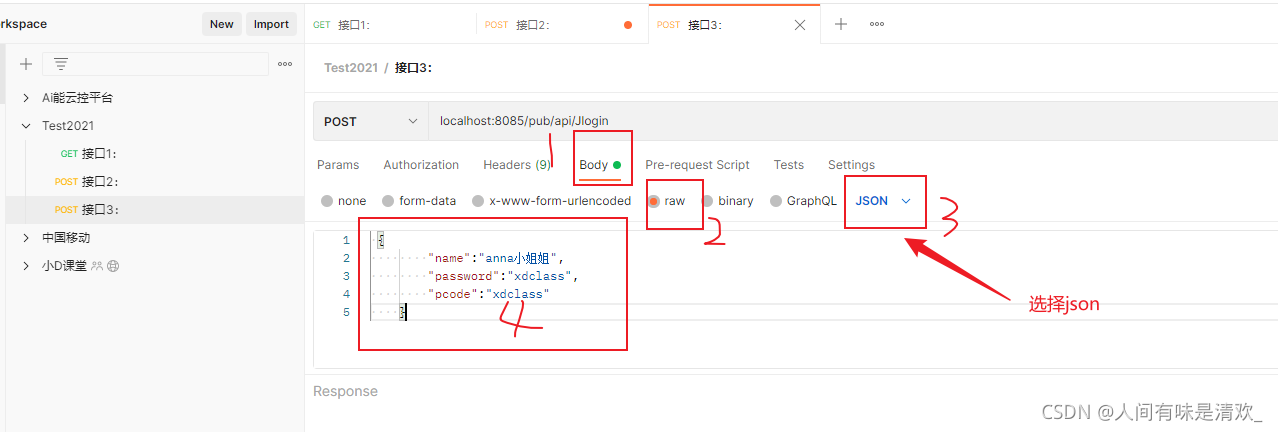Click line number 1 in editor gutter
1278x432 pixels.
[x=346, y=240]
